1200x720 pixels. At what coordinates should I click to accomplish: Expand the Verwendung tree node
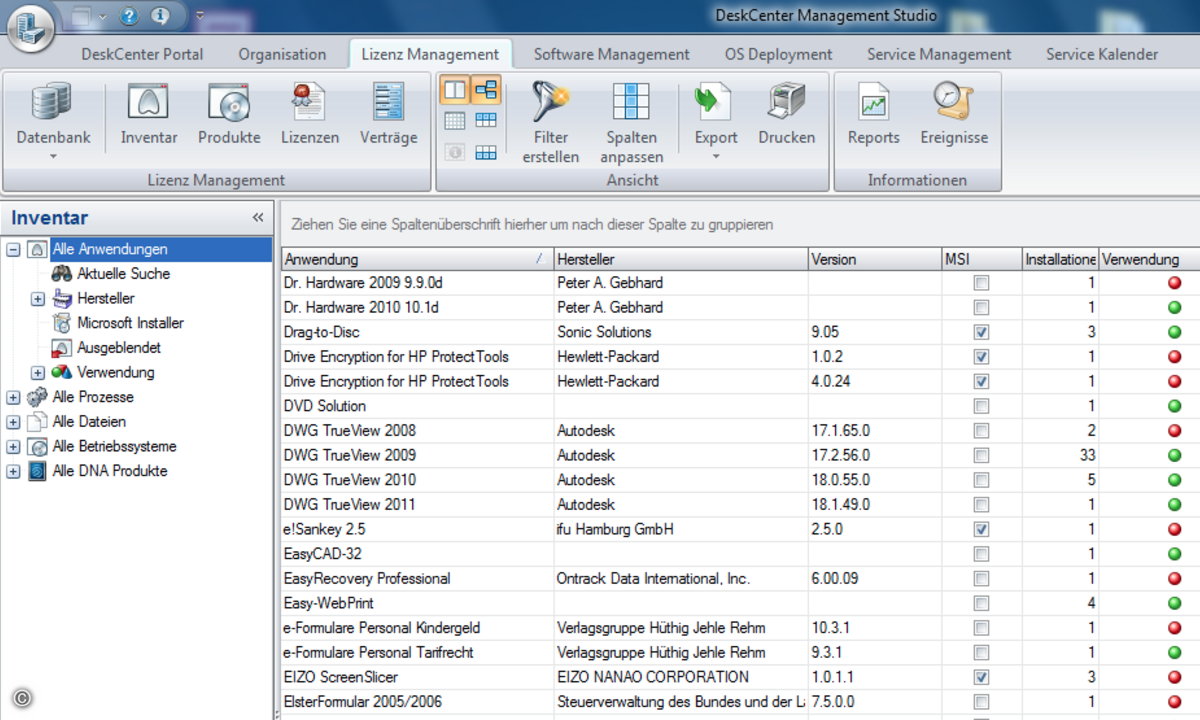pos(38,372)
